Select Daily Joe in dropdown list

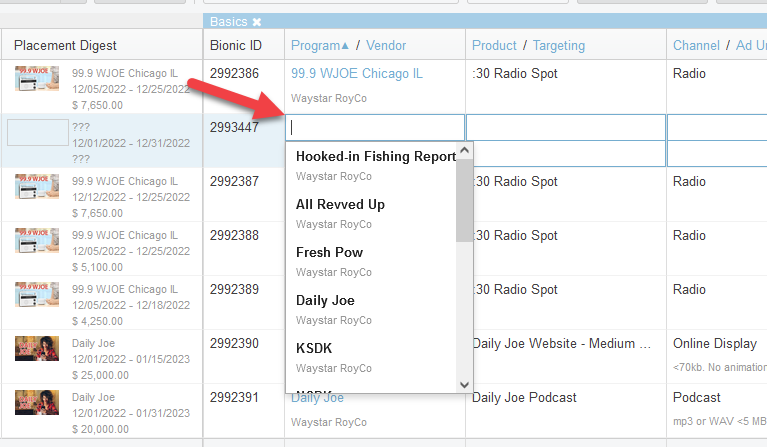325,300
